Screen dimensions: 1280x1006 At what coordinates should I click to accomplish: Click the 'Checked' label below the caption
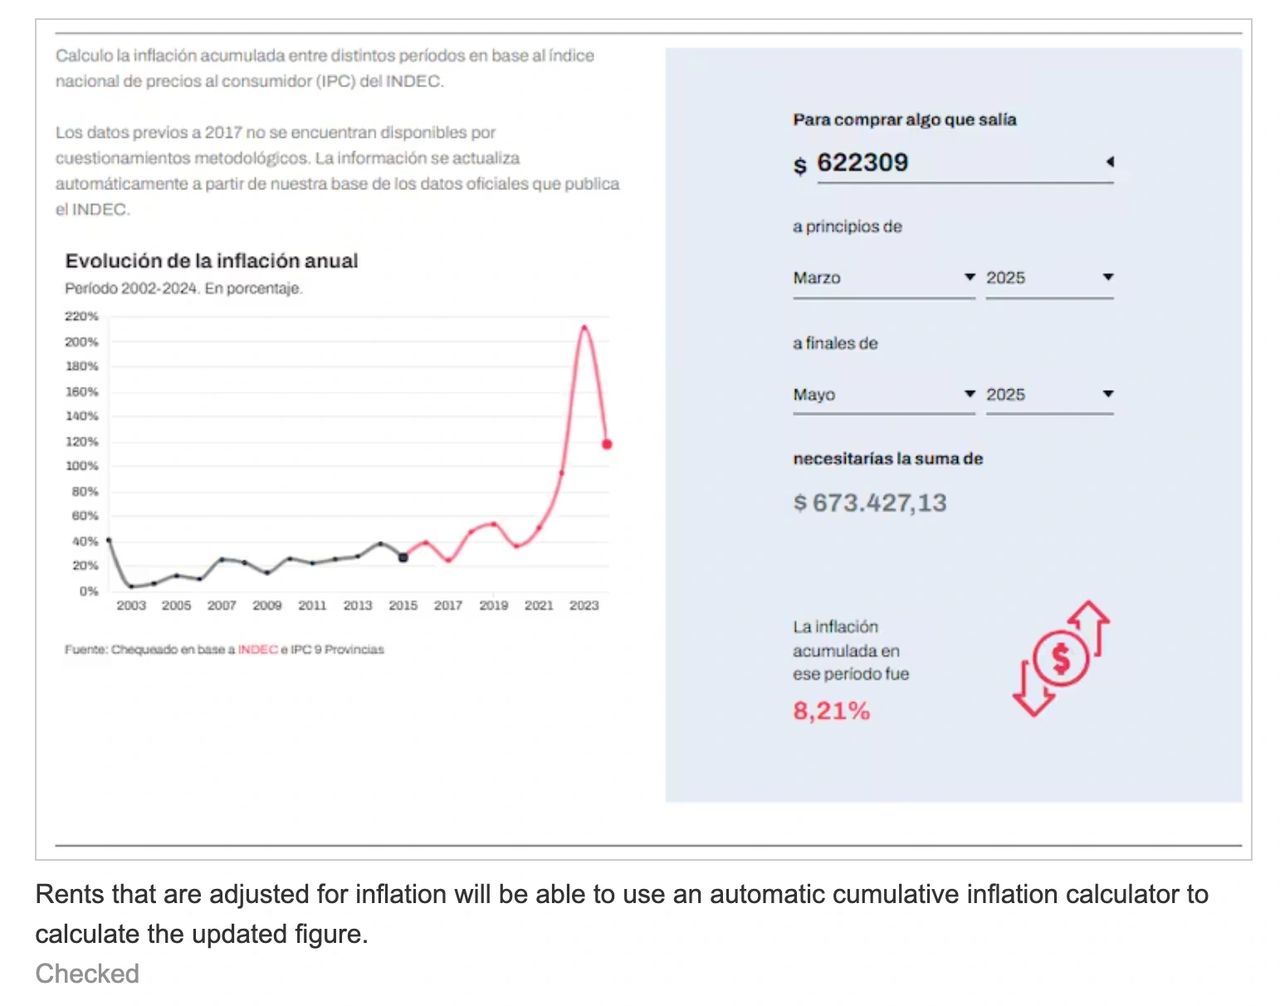[x=87, y=974]
